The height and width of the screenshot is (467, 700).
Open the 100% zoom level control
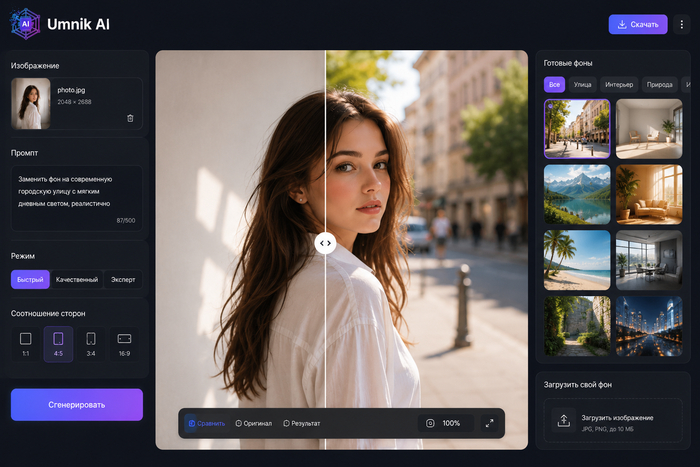tap(446, 423)
